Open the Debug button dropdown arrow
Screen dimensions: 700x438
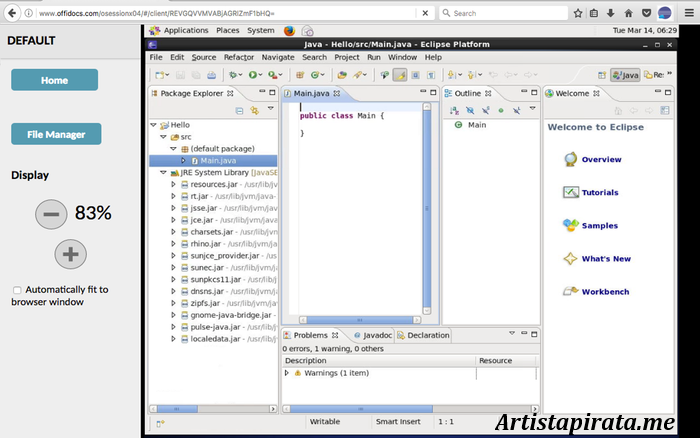(240, 75)
